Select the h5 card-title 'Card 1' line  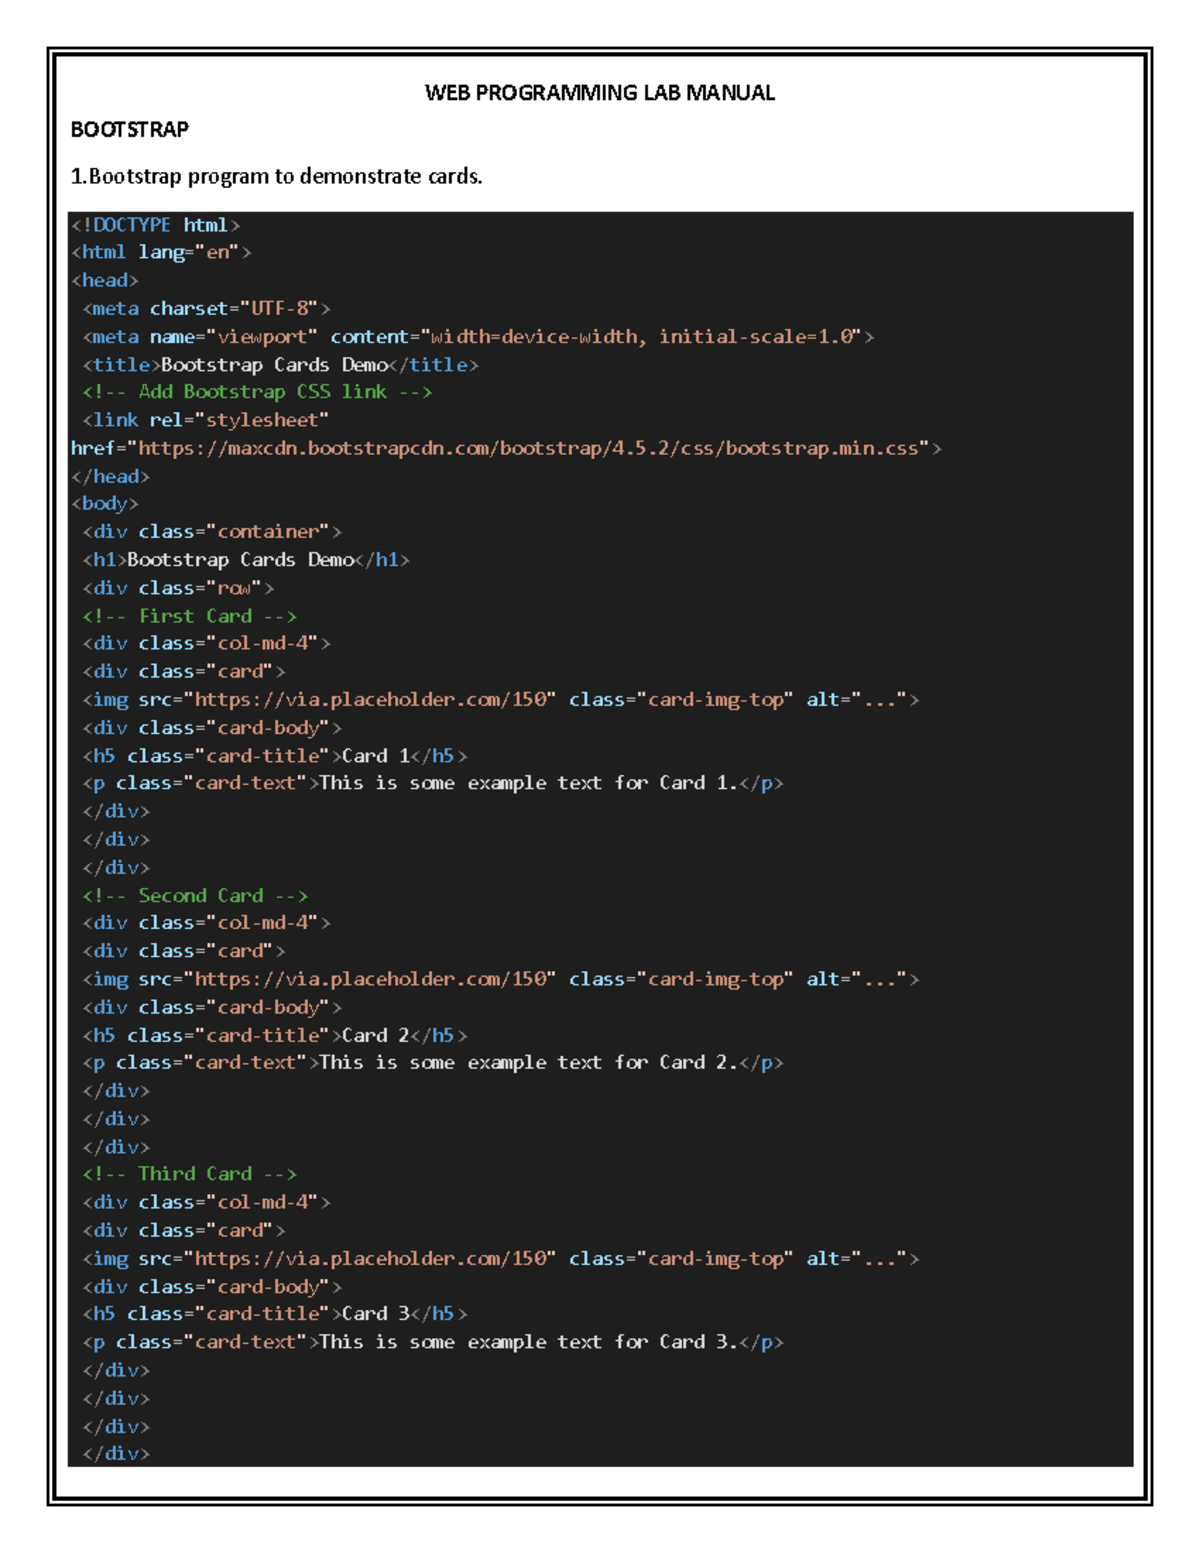274,756
